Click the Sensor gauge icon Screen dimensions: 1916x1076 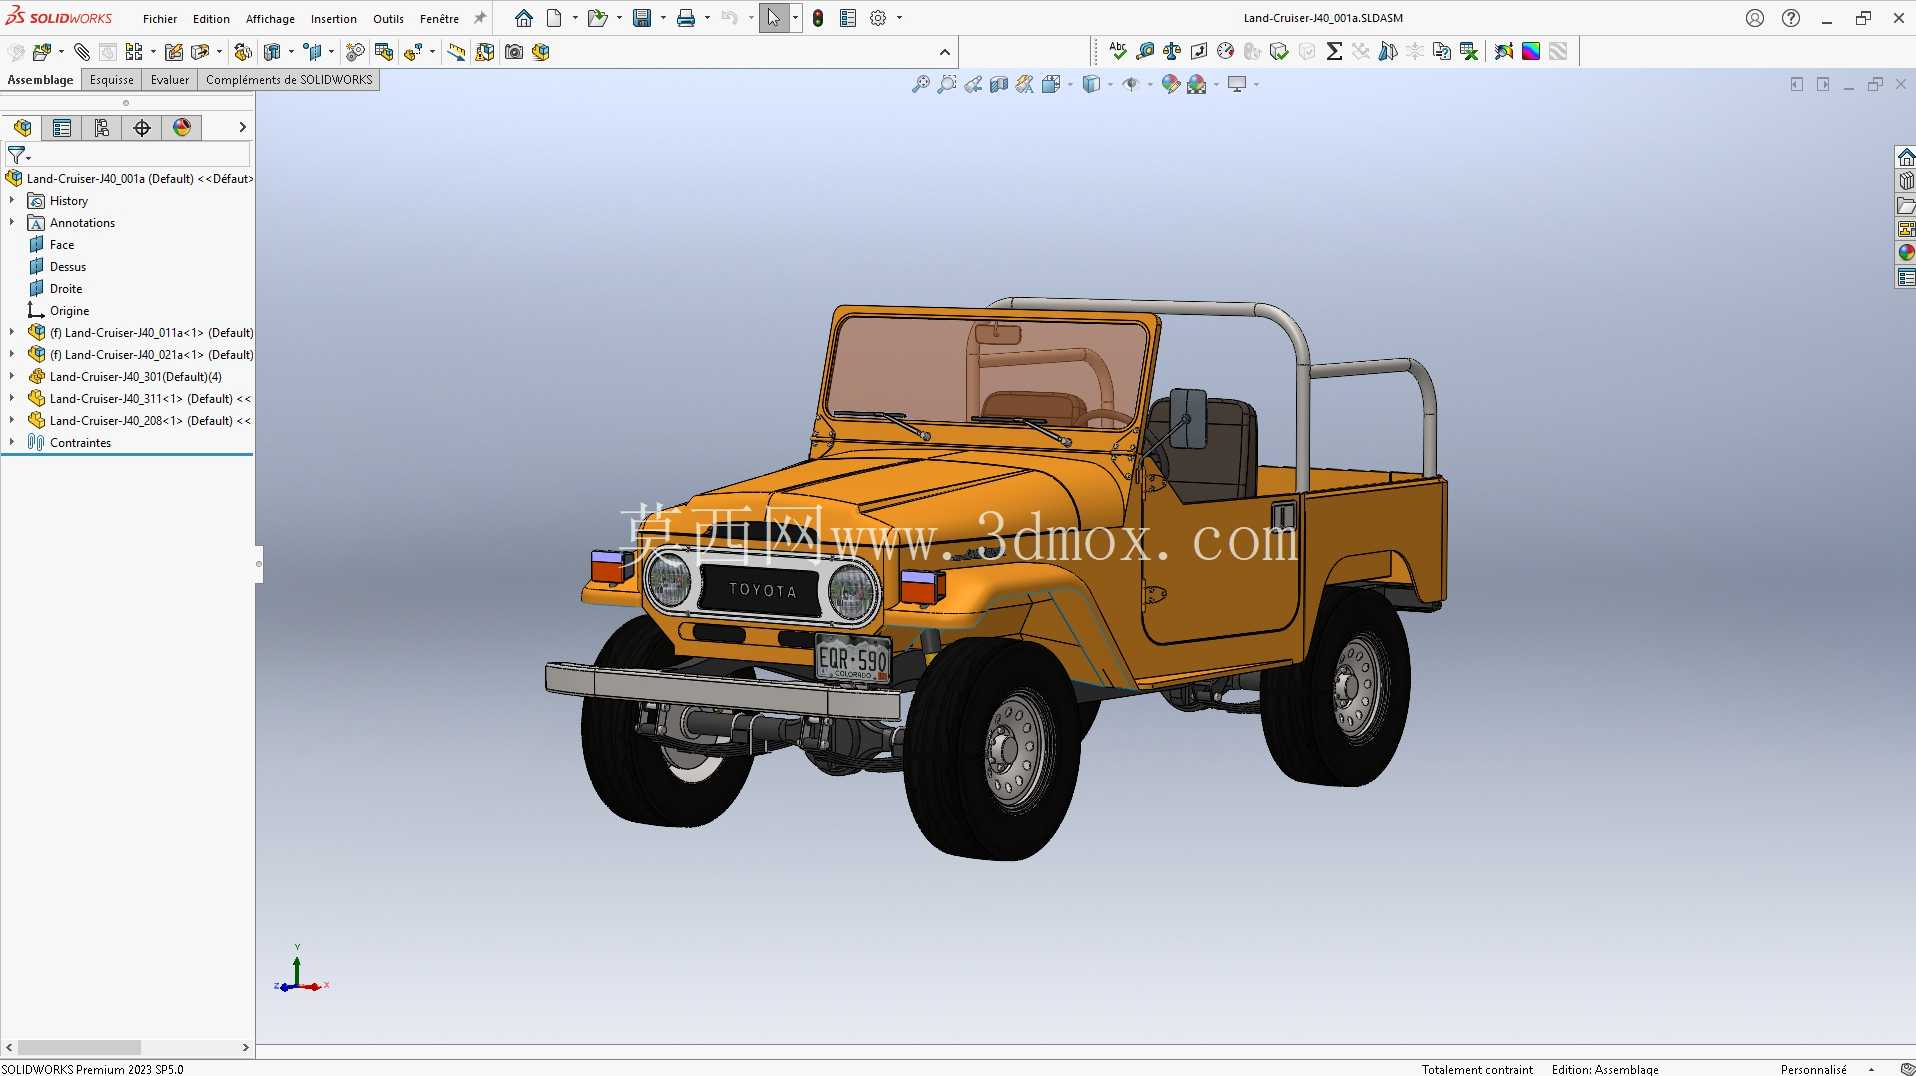[x=1226, y=51]
